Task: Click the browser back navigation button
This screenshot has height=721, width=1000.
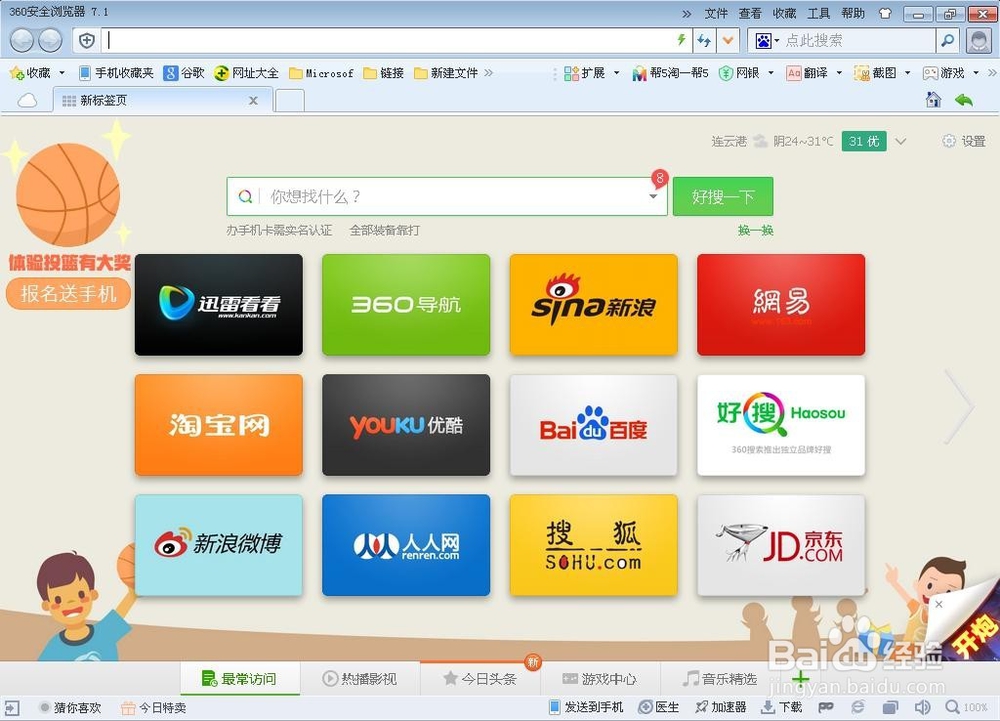Action: [x=21, y=41]
